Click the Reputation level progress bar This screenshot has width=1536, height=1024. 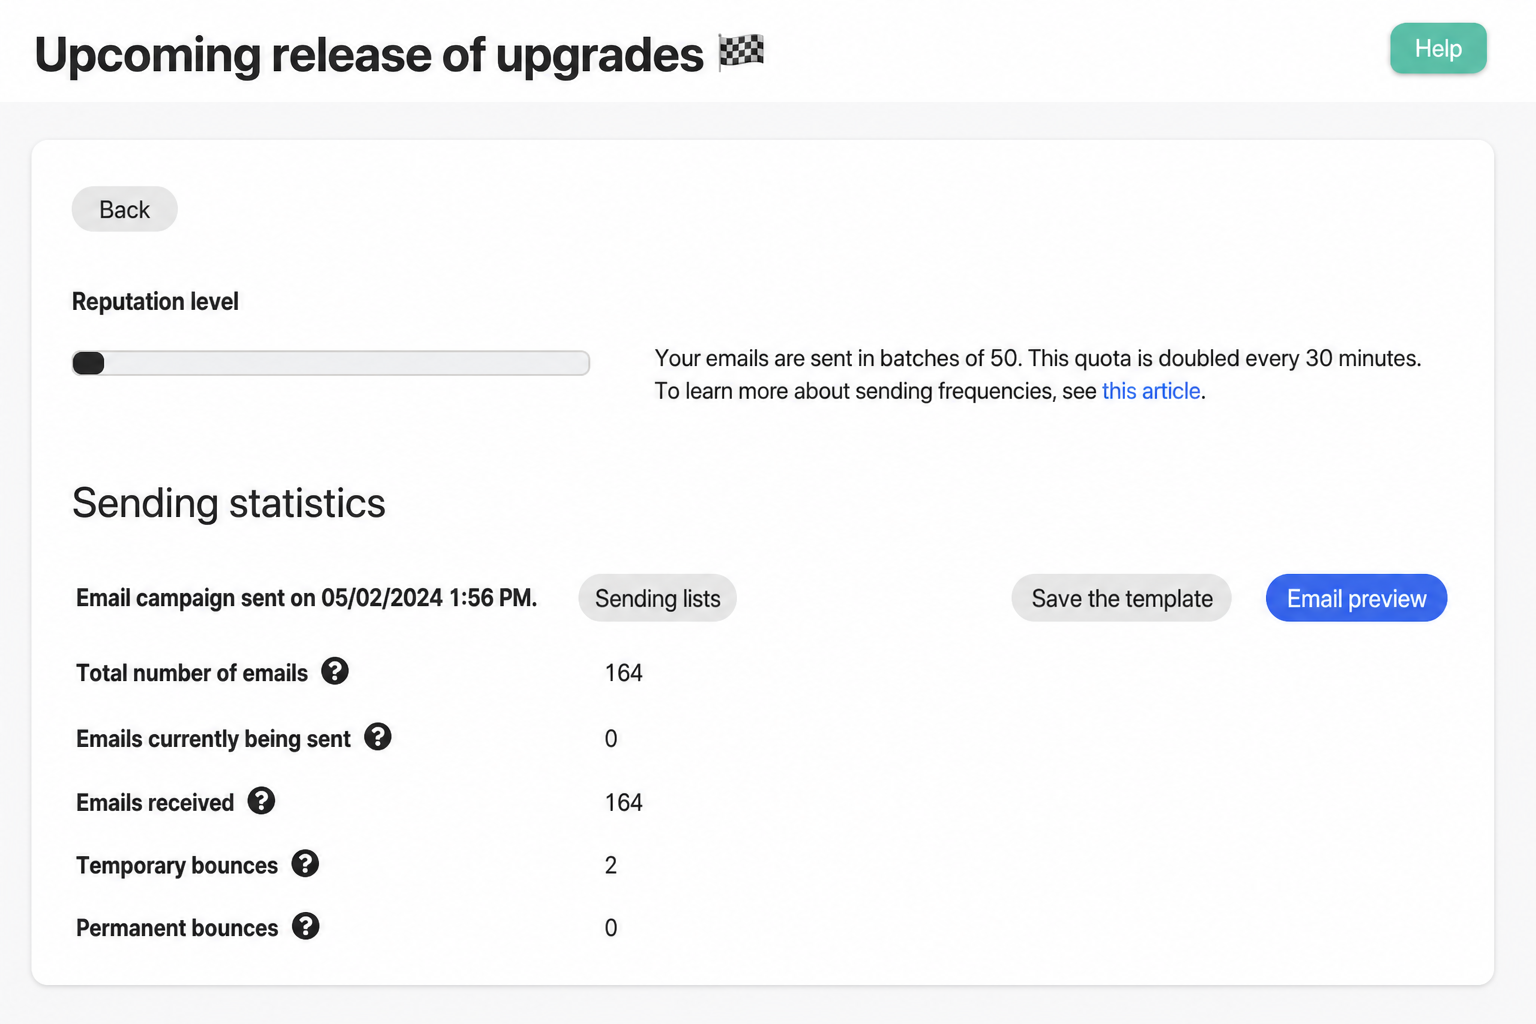331,363
